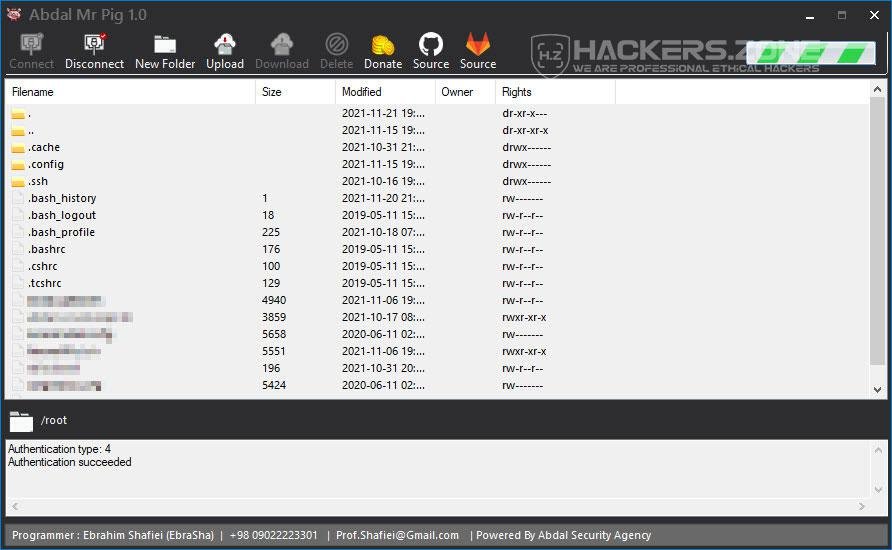
Task: Click the Prof.Shafiei@Gmail.com email in status bar
Action: pyautogui.click(x=397, y=535)
